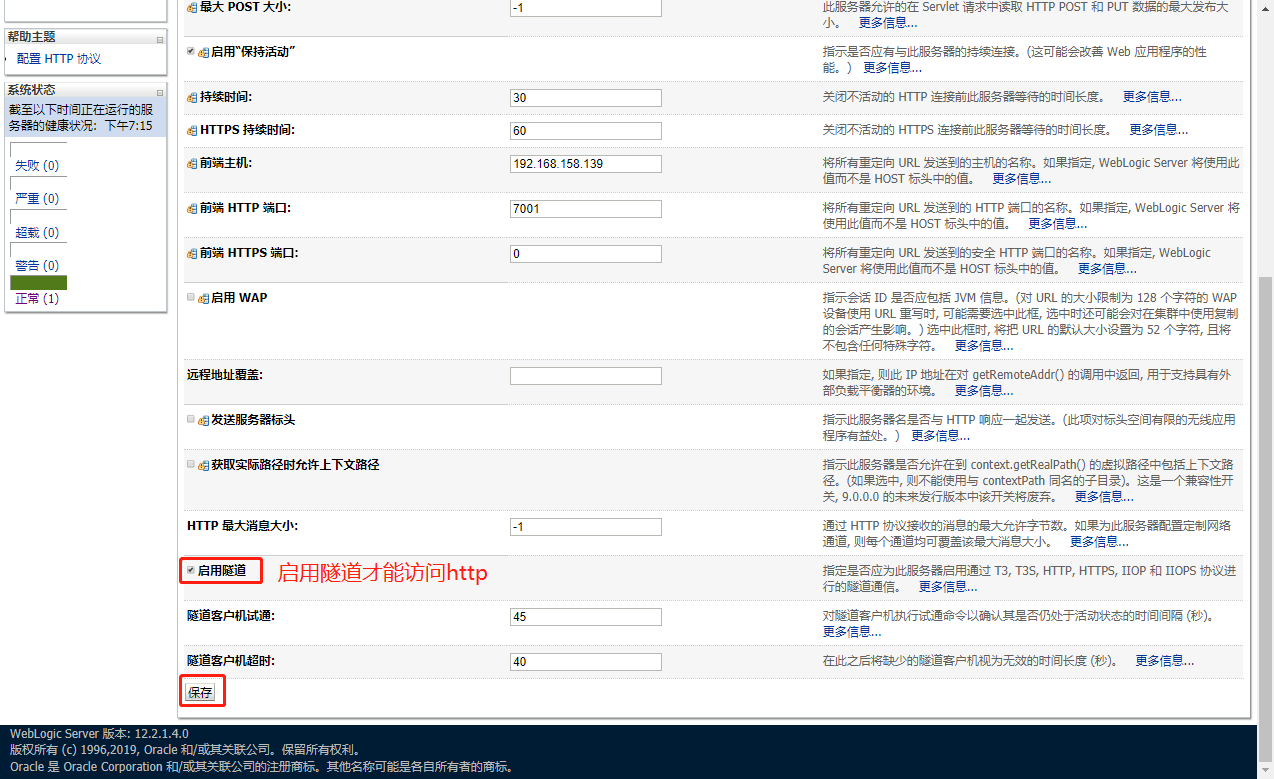Focus the empty 远程地址覆盖 input field
This screenshot has height=779, width=1274.
(x=586, y=376)
